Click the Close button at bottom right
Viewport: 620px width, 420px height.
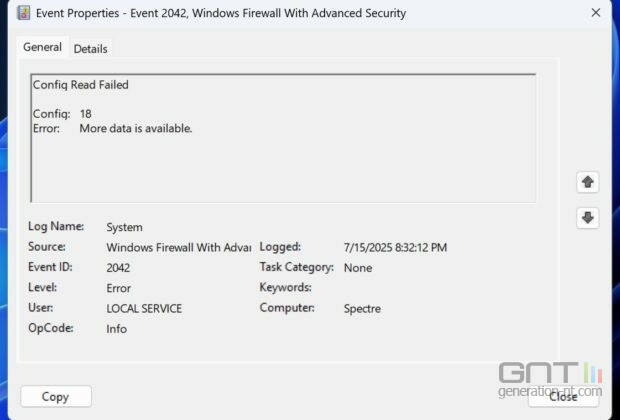coord(563,397)
